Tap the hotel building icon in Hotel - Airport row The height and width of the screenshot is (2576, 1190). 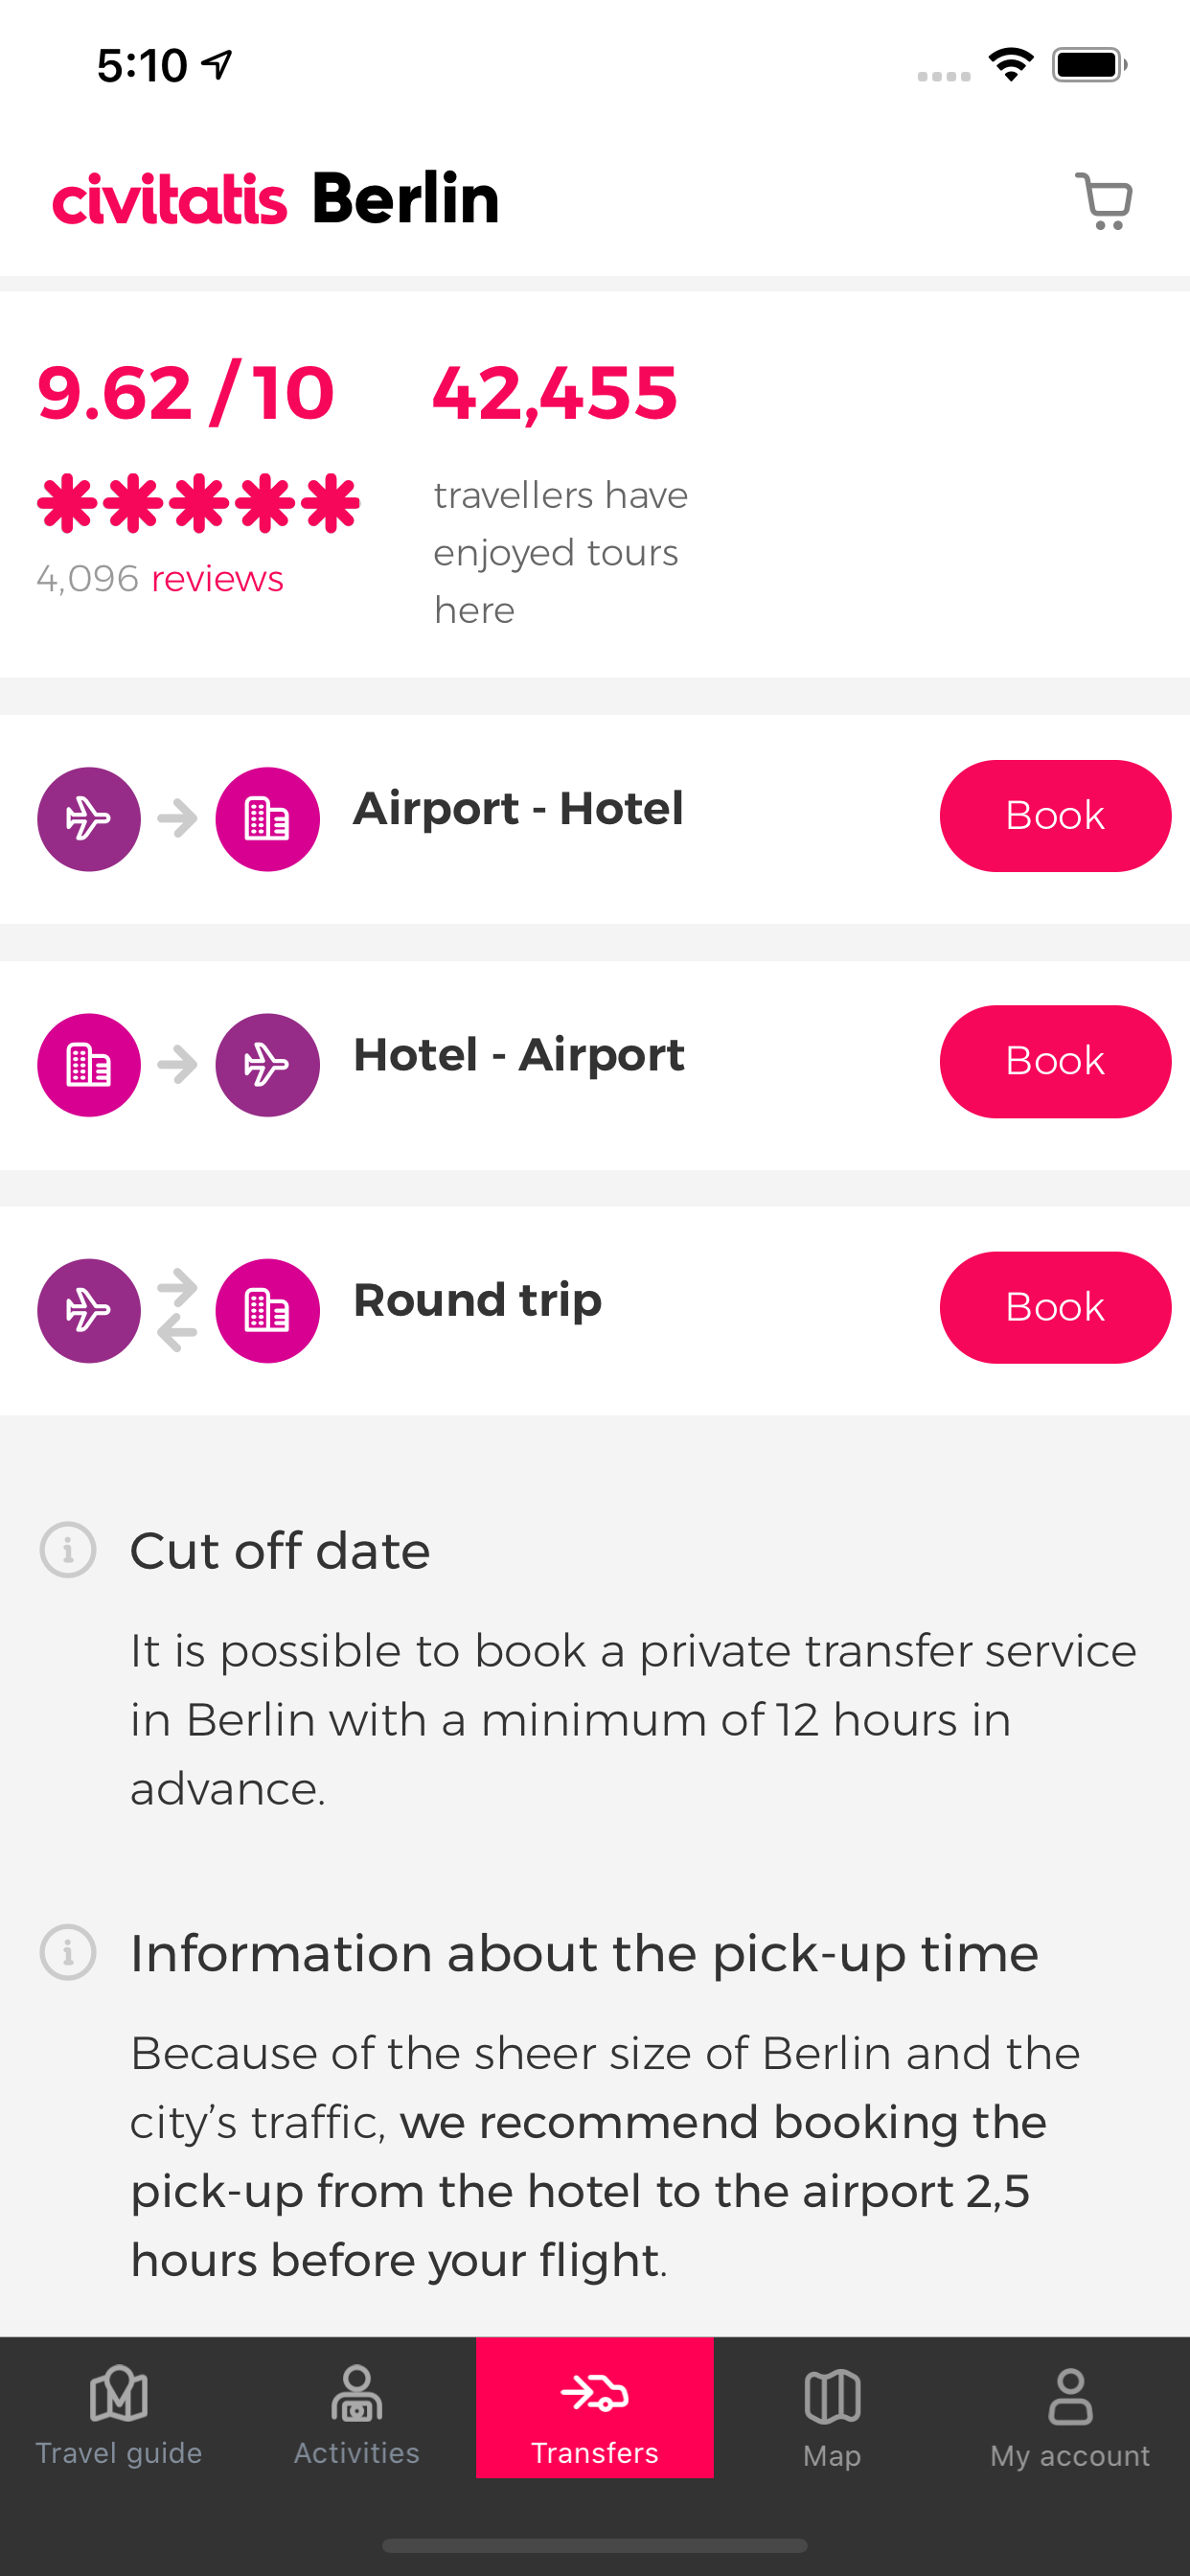89,1065
